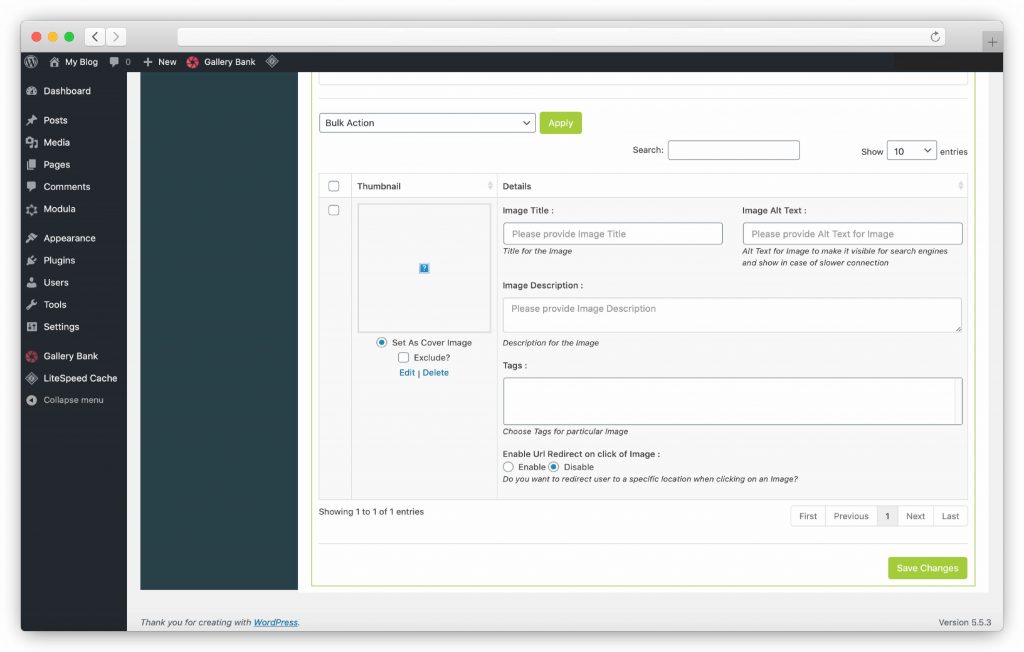The image size is (1024, 652).
Task: Click the browser reload icon
Action: pyautogui.click(x=936, y=37)
